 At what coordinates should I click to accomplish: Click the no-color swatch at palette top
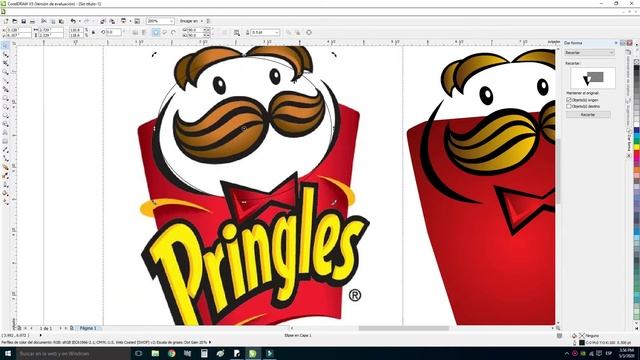[x=636, y=62]
